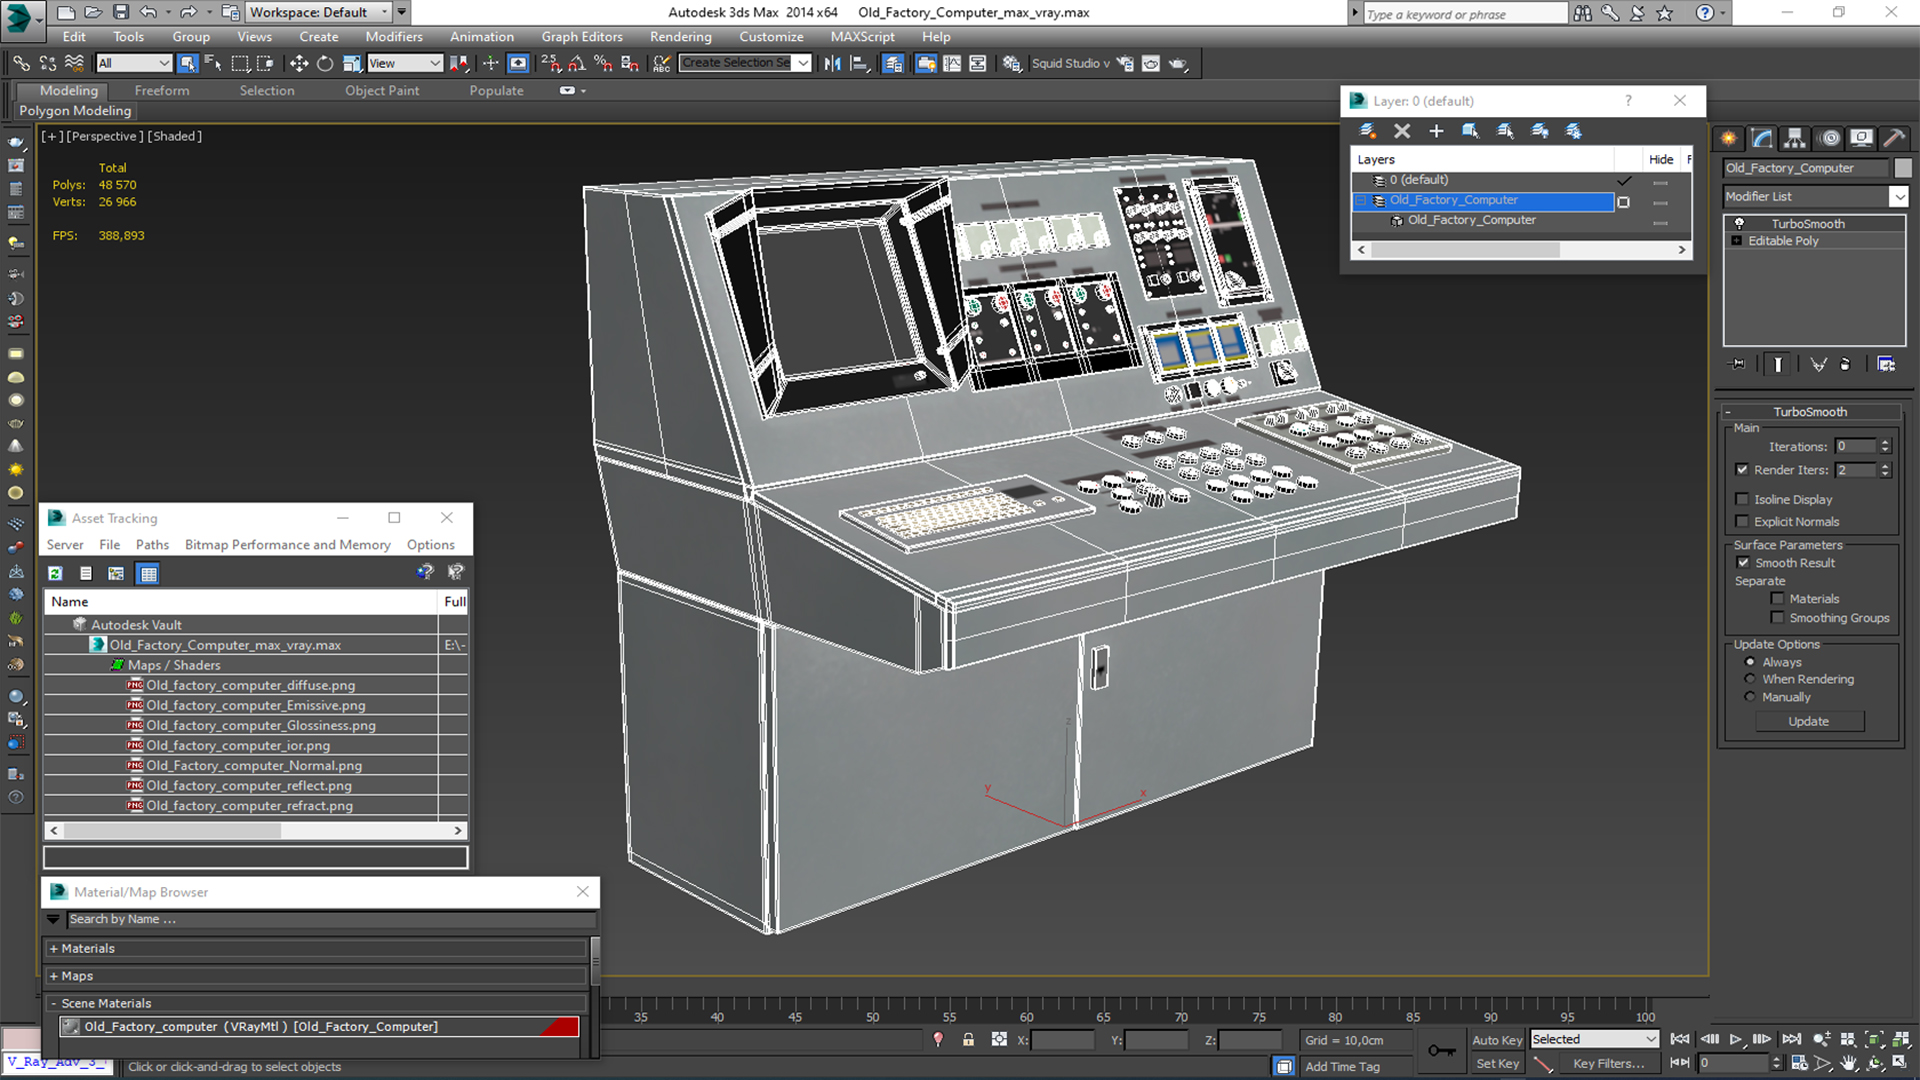Click the Mirror tool icon

pyautogui.click(x=833, y=63)
